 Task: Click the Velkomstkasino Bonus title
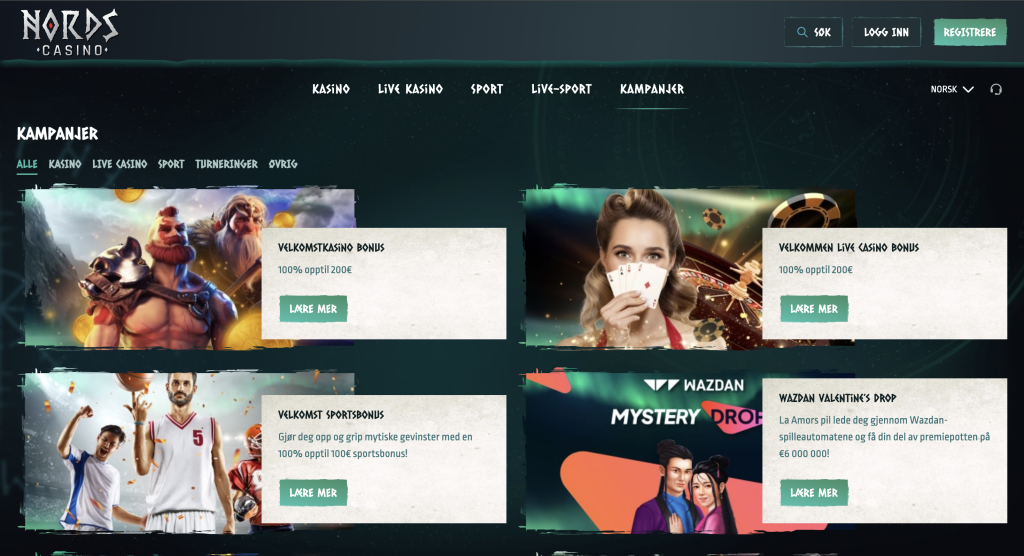point(331,248)
